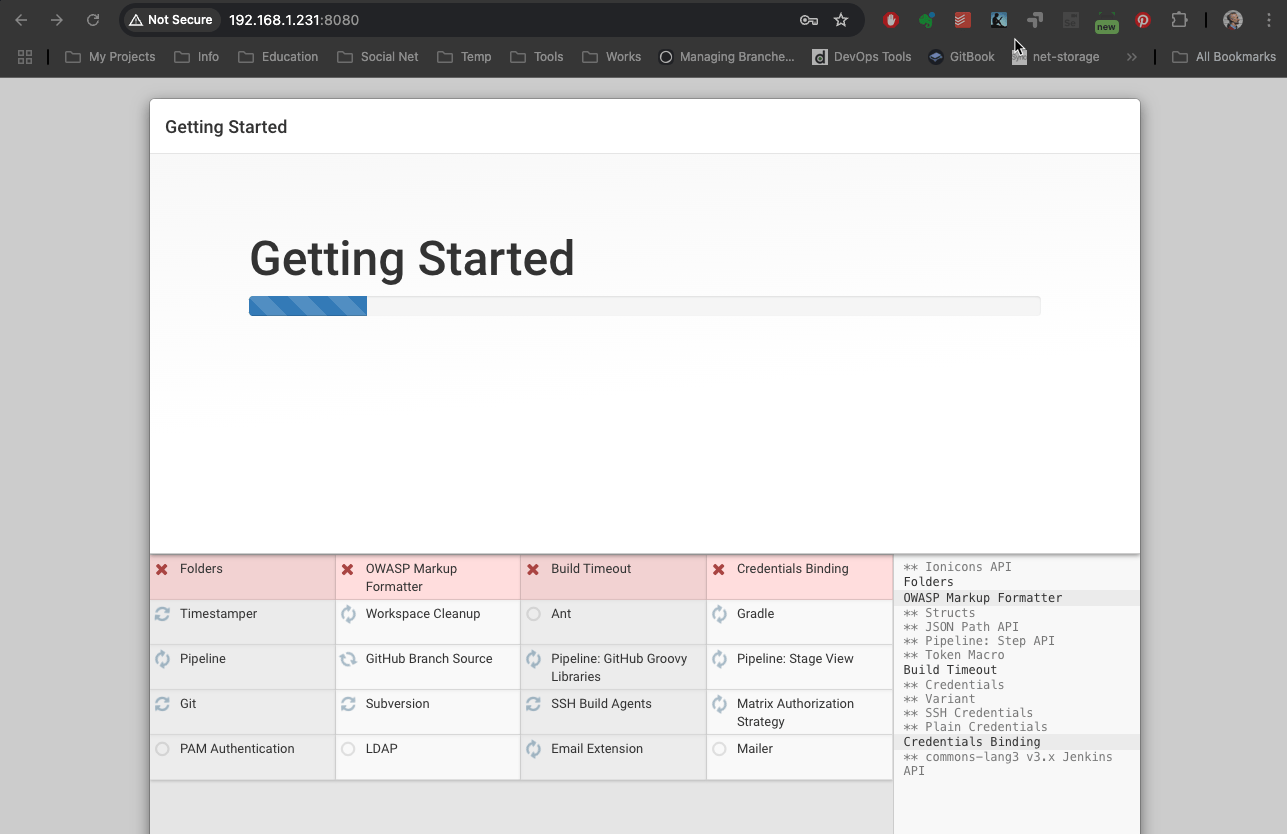Viewport: 1287px width, 834px height.
Task: Click the red X icon beside Folders
Action: point(162,569)
